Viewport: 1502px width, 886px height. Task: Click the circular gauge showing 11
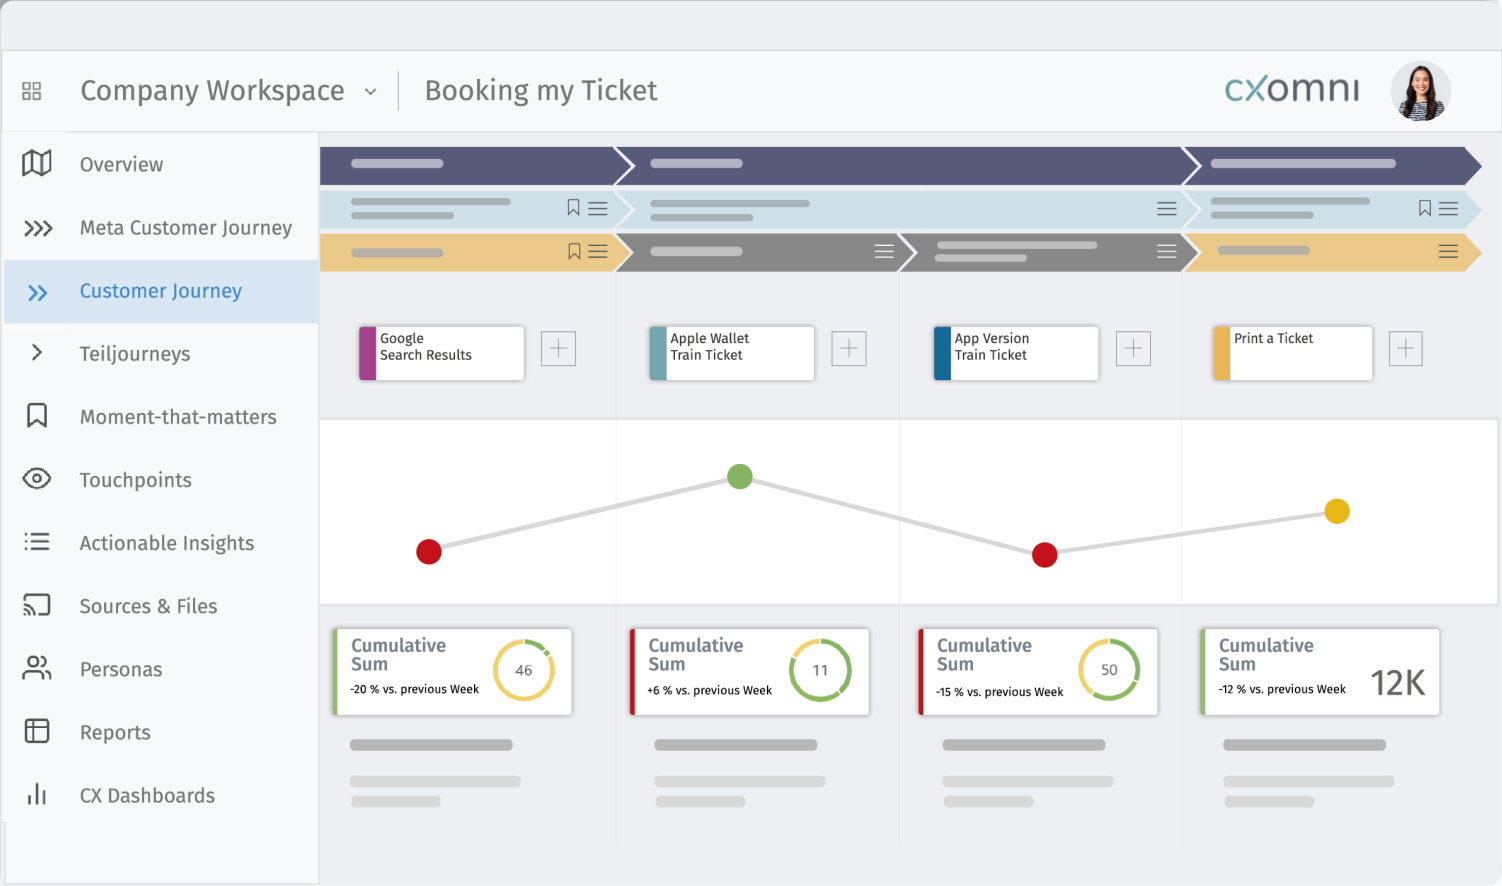click(x=820, y=670)
